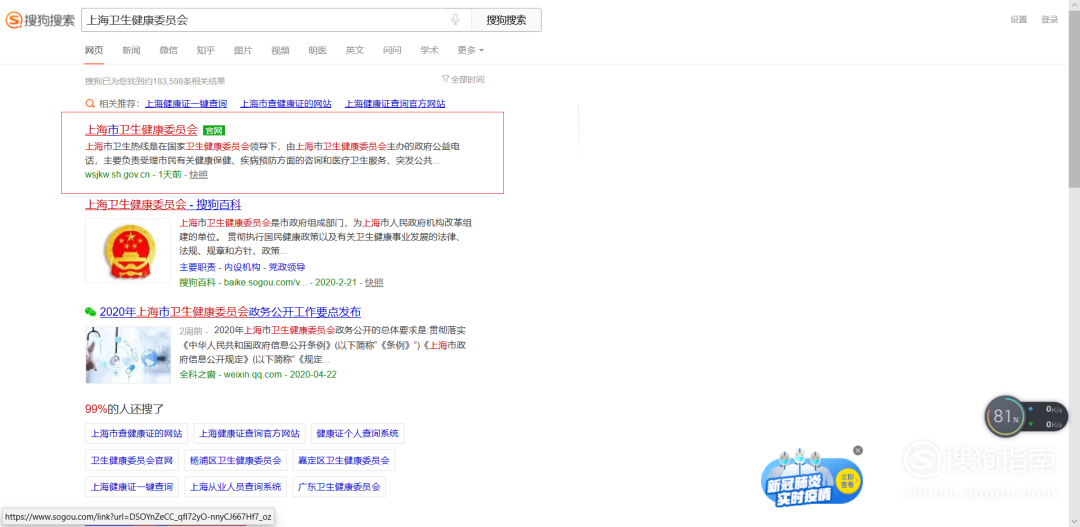This screenshot has height=527, width=1080.
Task: Click related search 卫生健康委员会官网
Action: (x=132, y=460)
